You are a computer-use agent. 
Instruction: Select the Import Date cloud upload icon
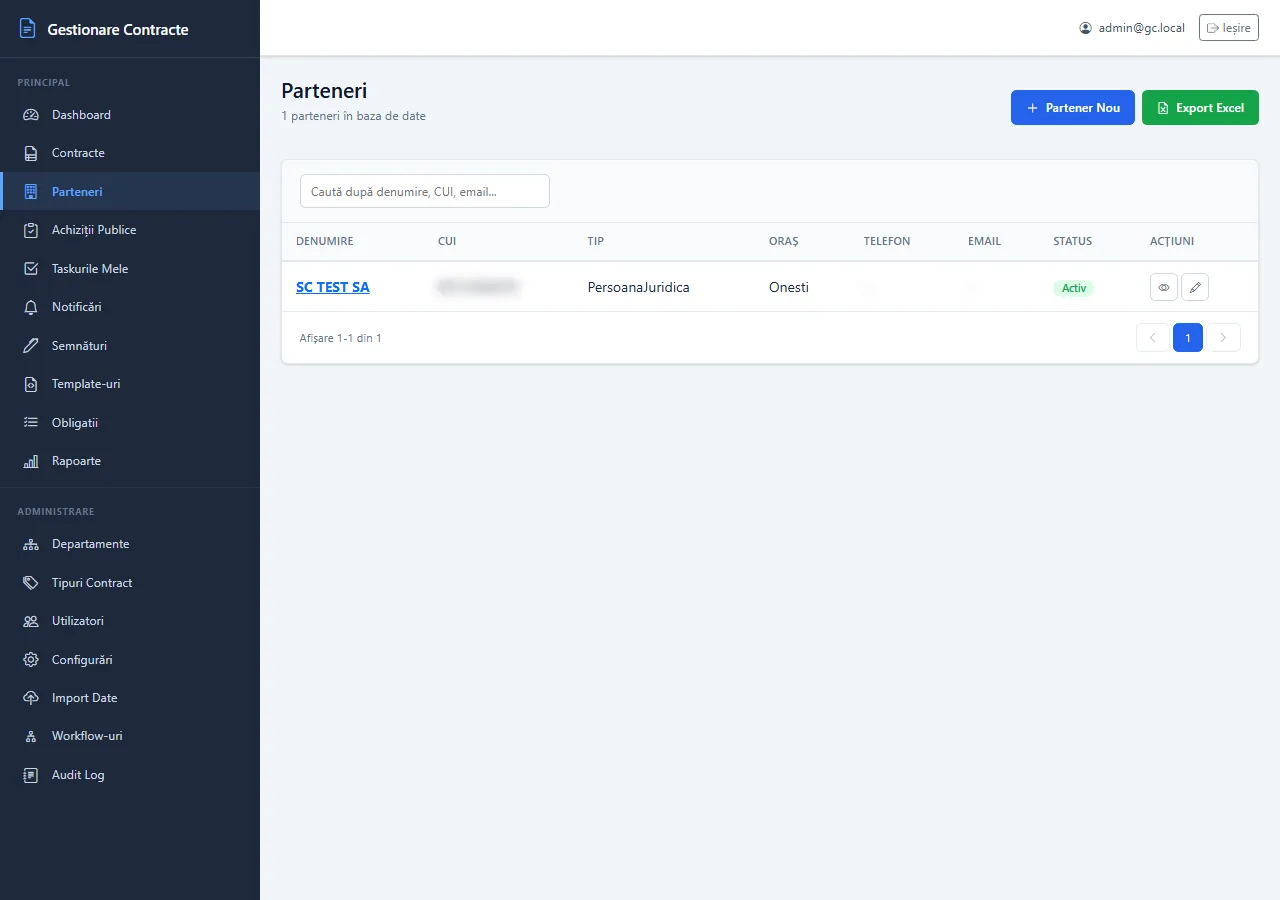(x=31, y=698)
